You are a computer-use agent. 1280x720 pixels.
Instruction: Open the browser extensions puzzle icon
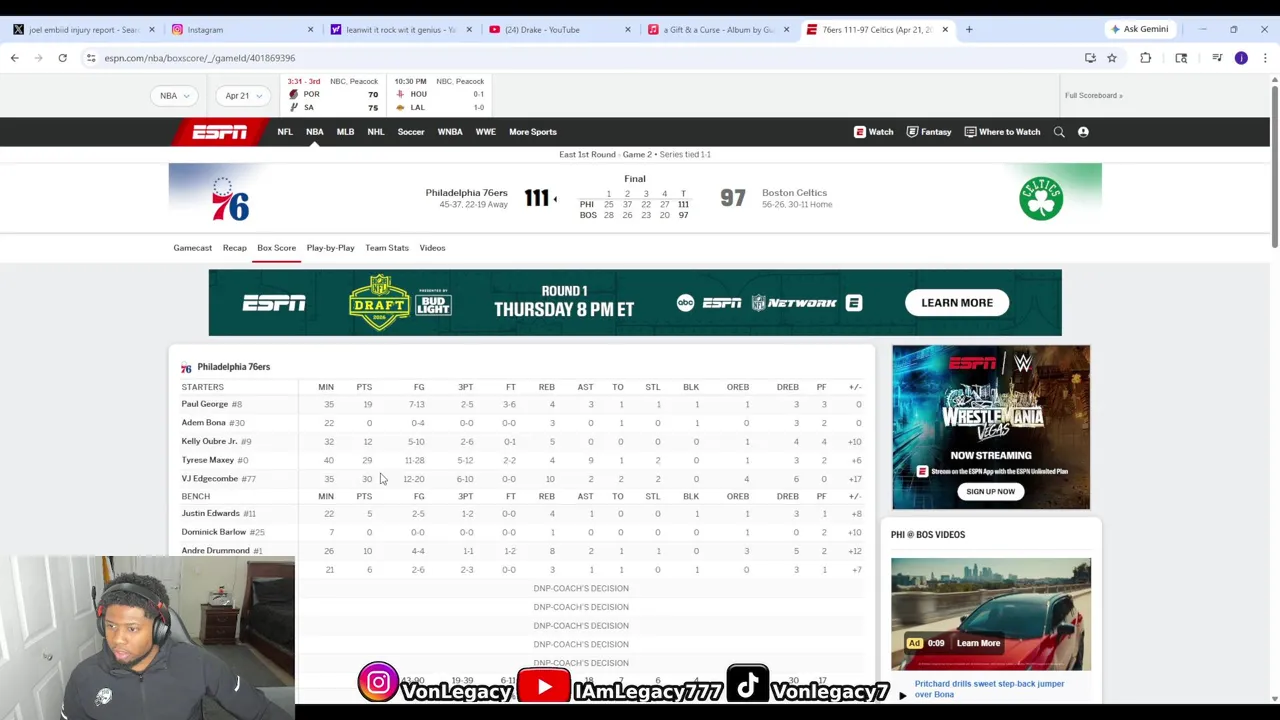1145,58
